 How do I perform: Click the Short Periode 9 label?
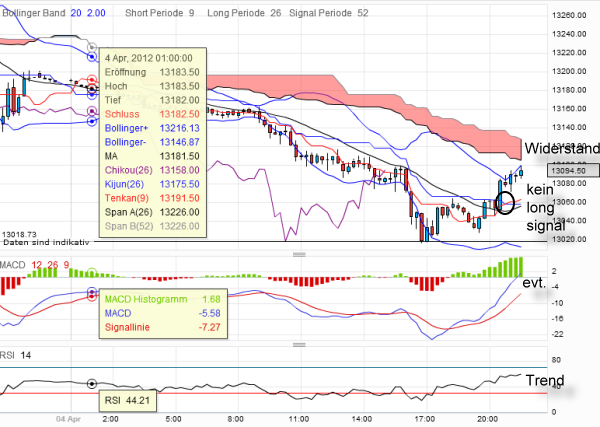click(x=160, y=13)
